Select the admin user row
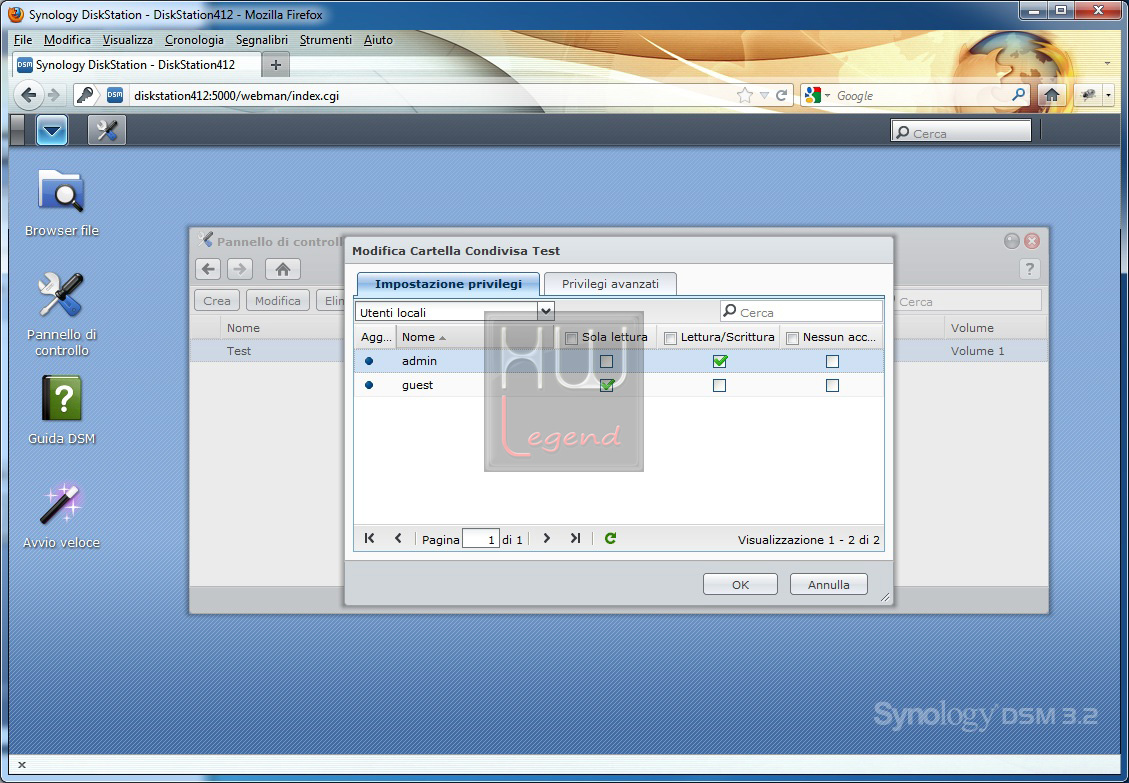 619,361
